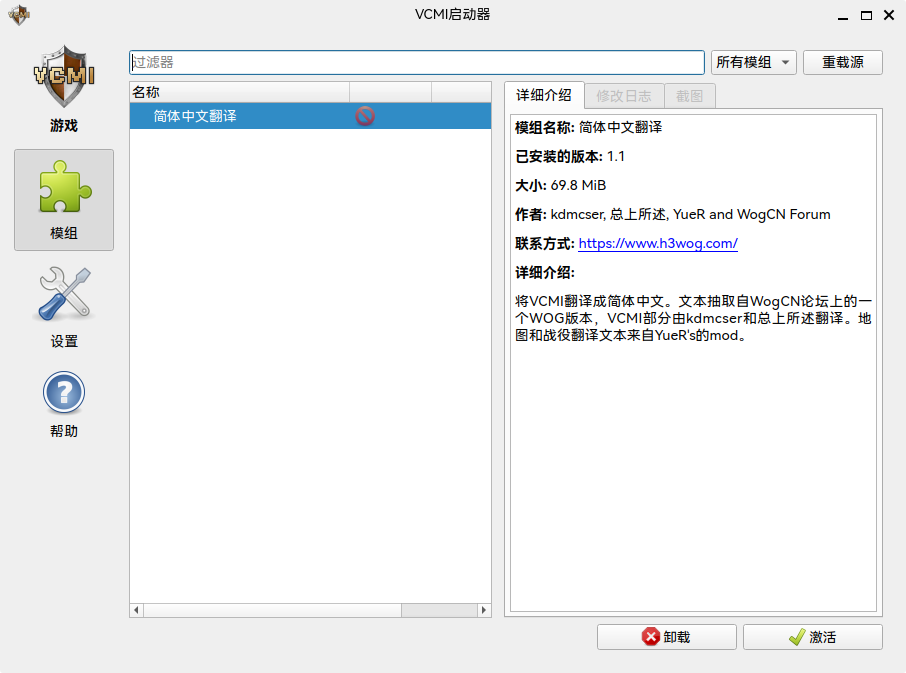Close the VCMI启动器 window
The image size is (906, 673).
(889, 16)
